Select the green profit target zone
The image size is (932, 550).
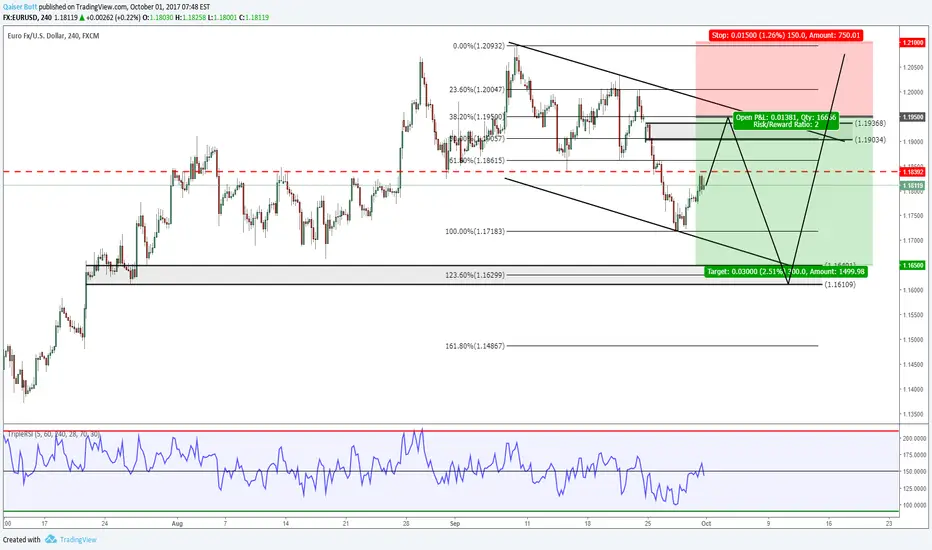[784, 191]
